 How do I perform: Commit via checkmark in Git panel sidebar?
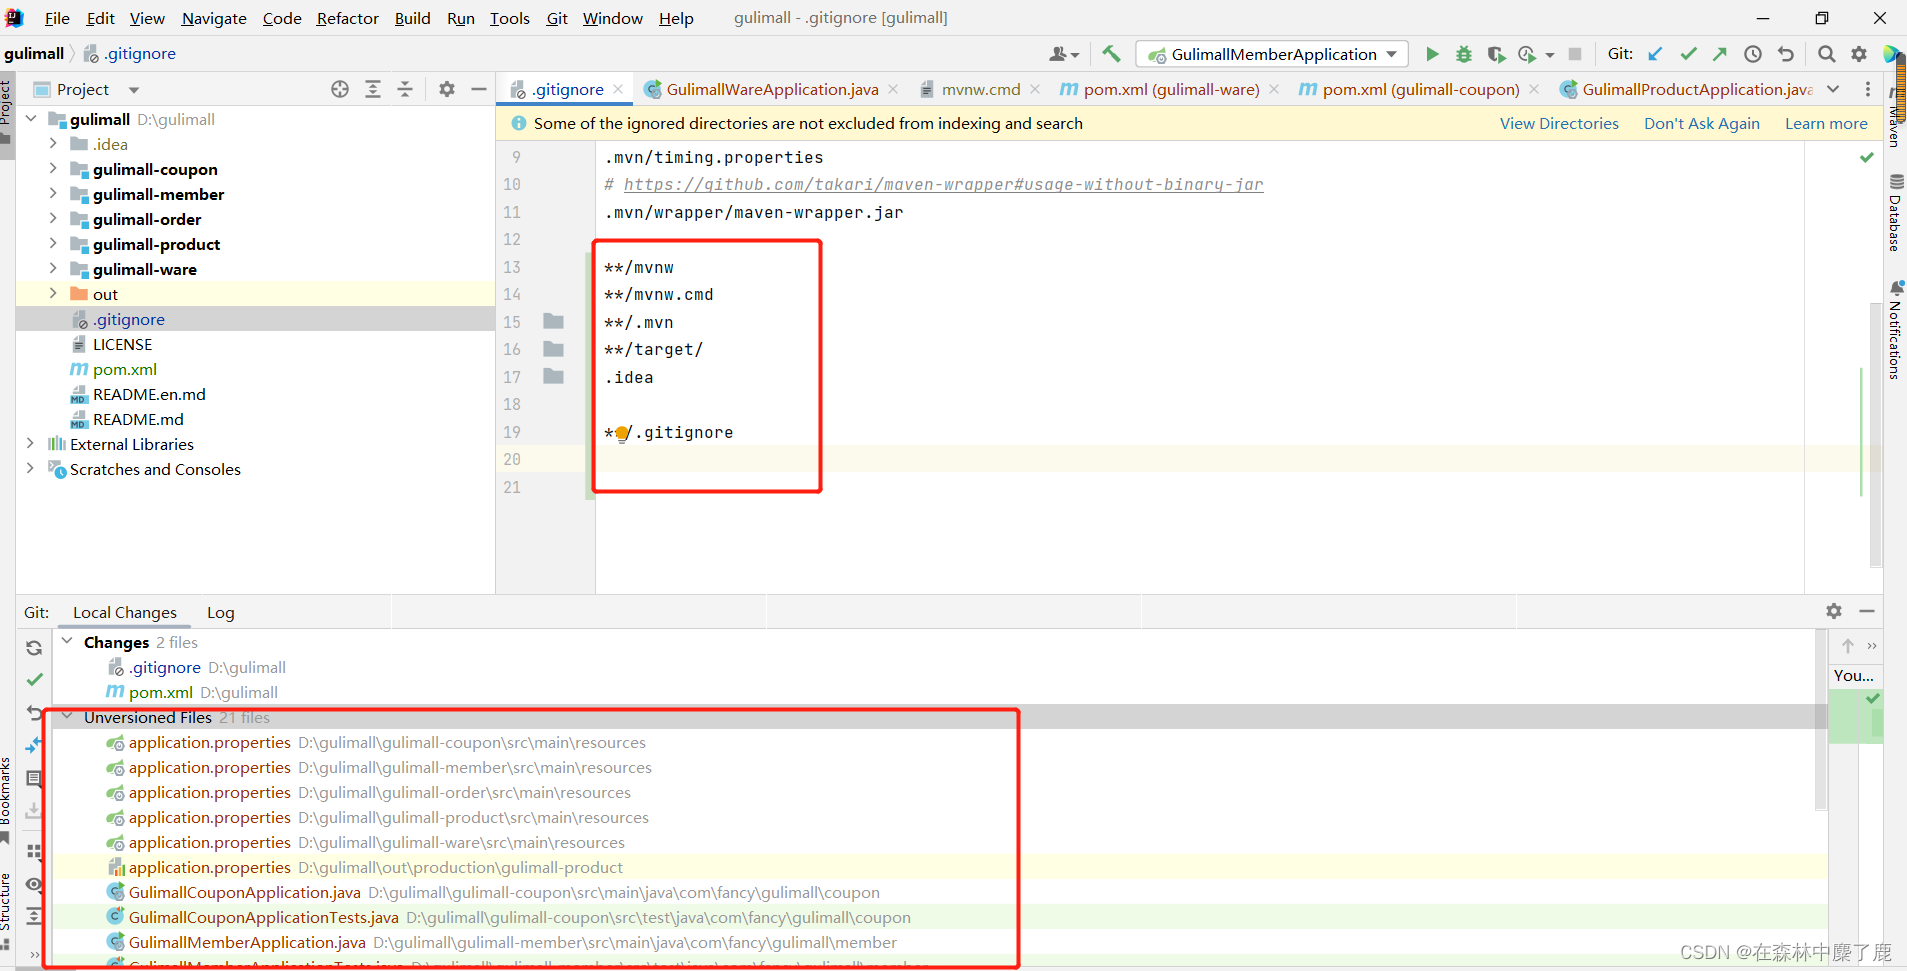click(x=34, y=680)
